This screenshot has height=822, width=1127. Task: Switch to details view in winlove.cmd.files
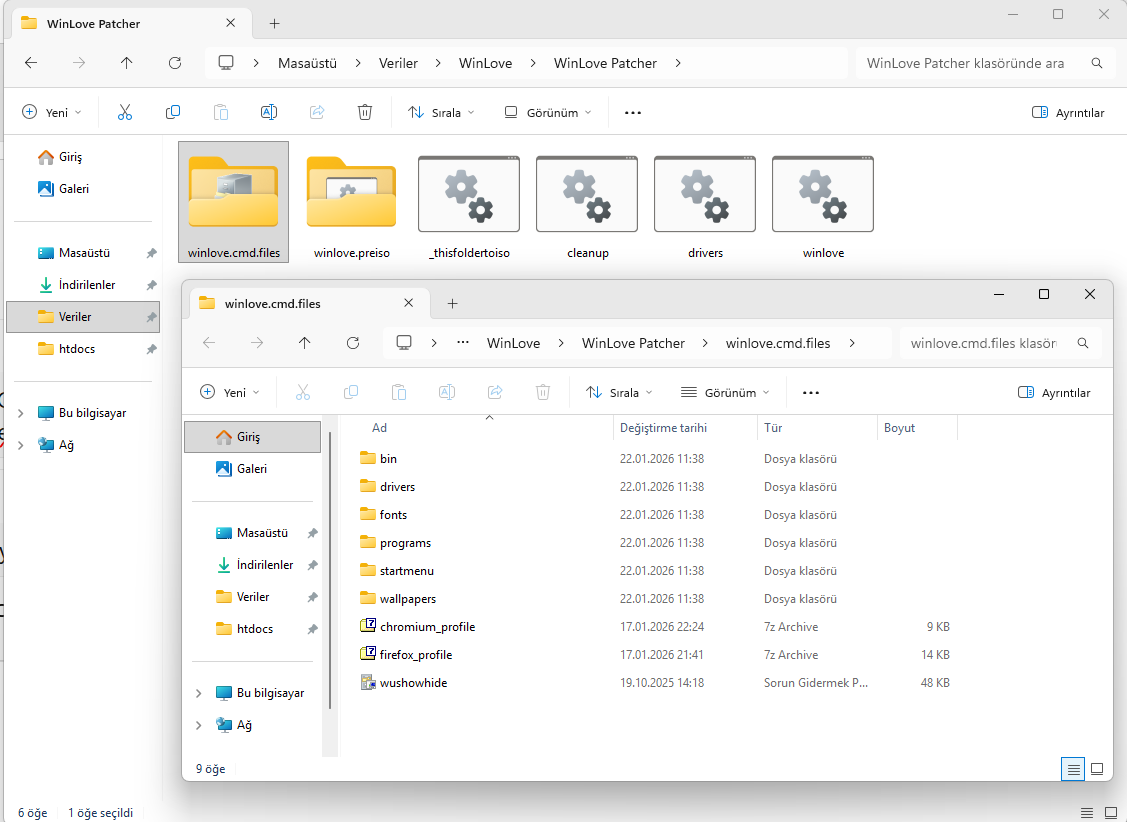click(x=1073, y=769)
